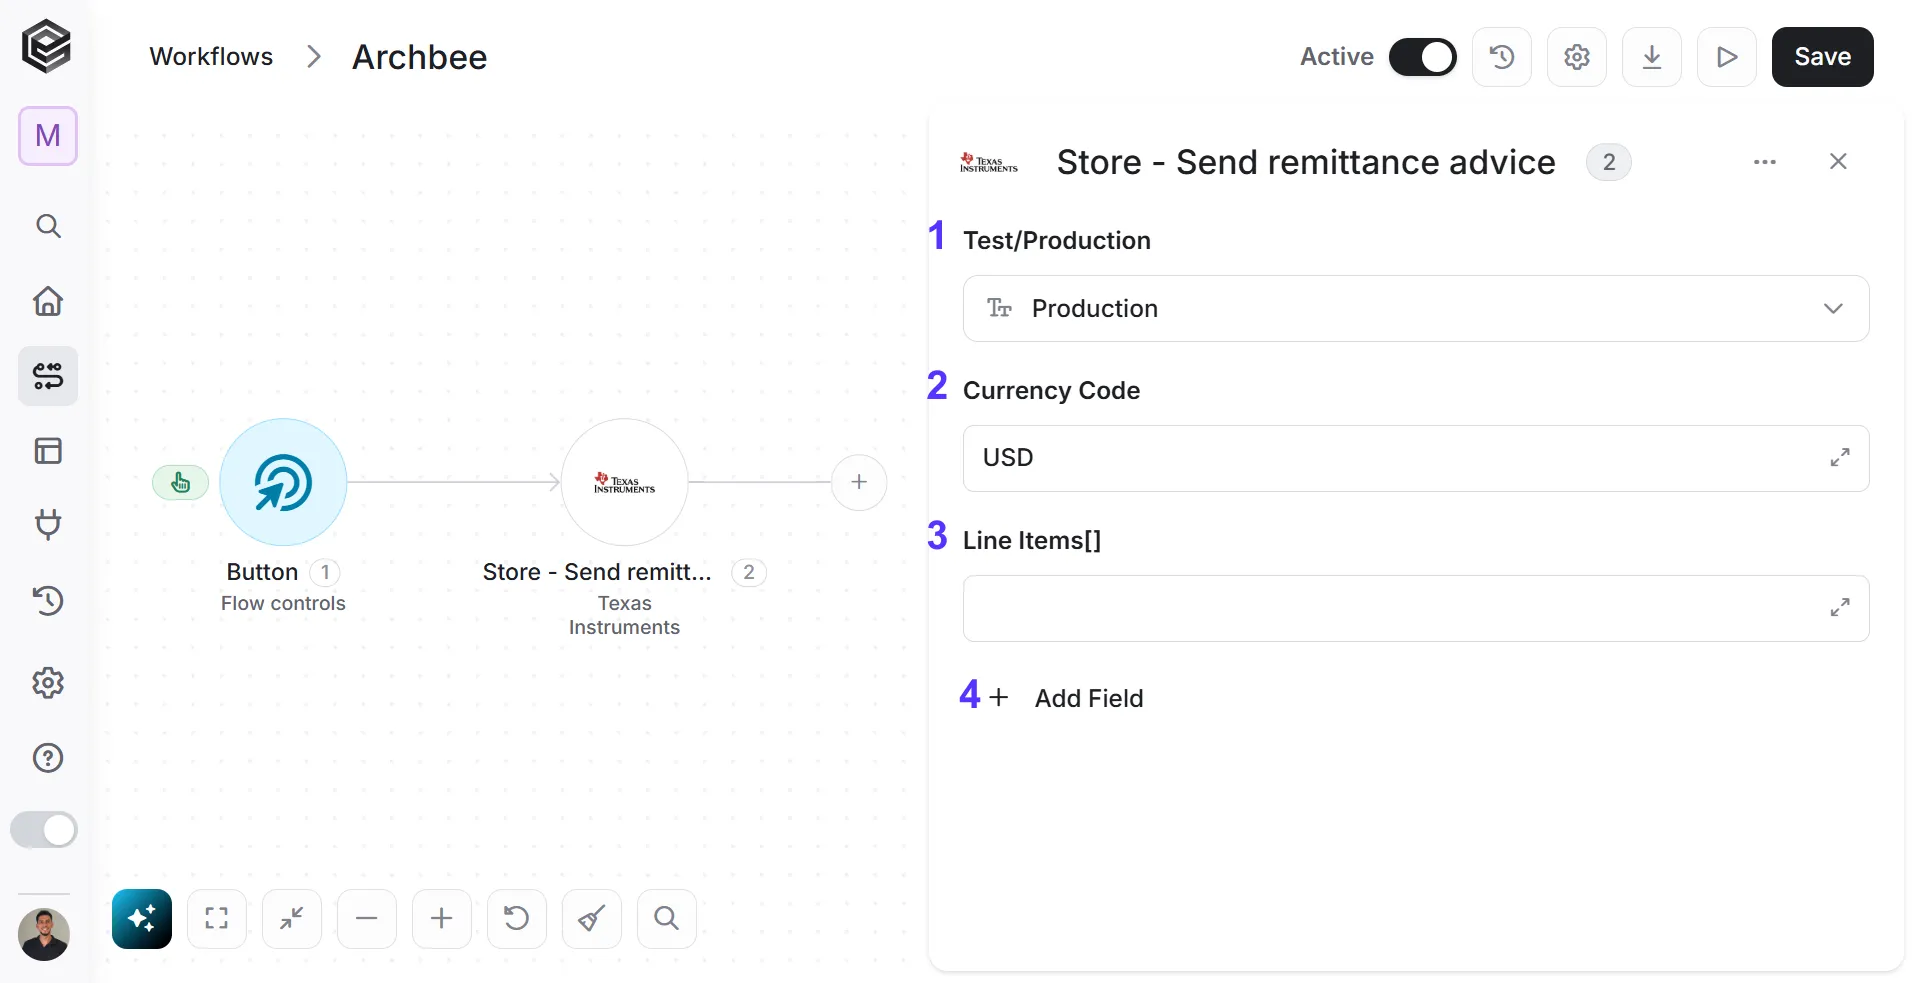Expand the Currency Code field editor
Viewport: 1918px width, 983px height.
(1840, 458)
